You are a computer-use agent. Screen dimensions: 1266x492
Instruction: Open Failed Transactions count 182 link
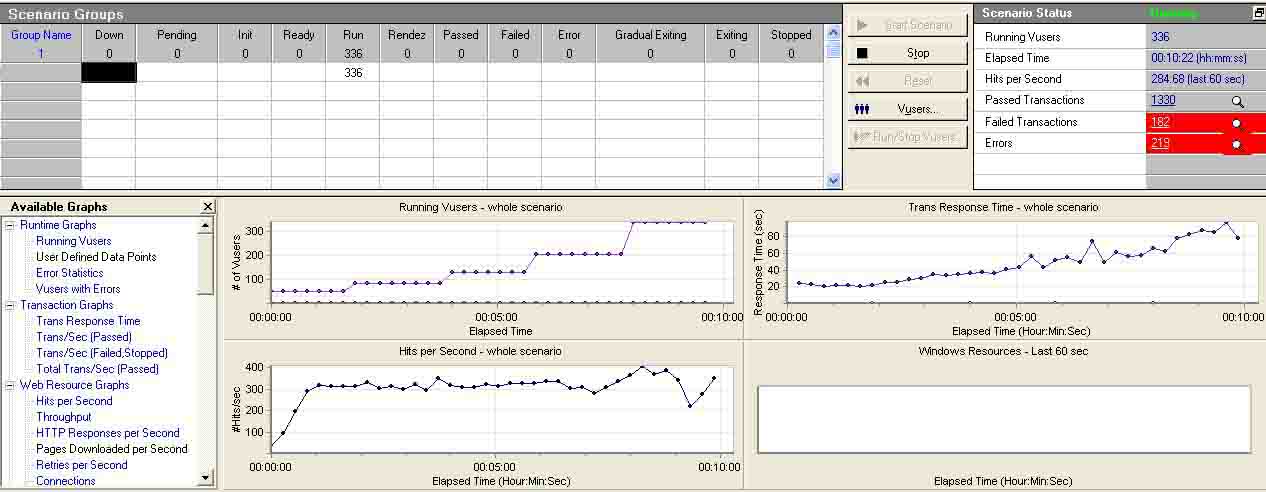pyautogui.click(x=1160, y=122)
